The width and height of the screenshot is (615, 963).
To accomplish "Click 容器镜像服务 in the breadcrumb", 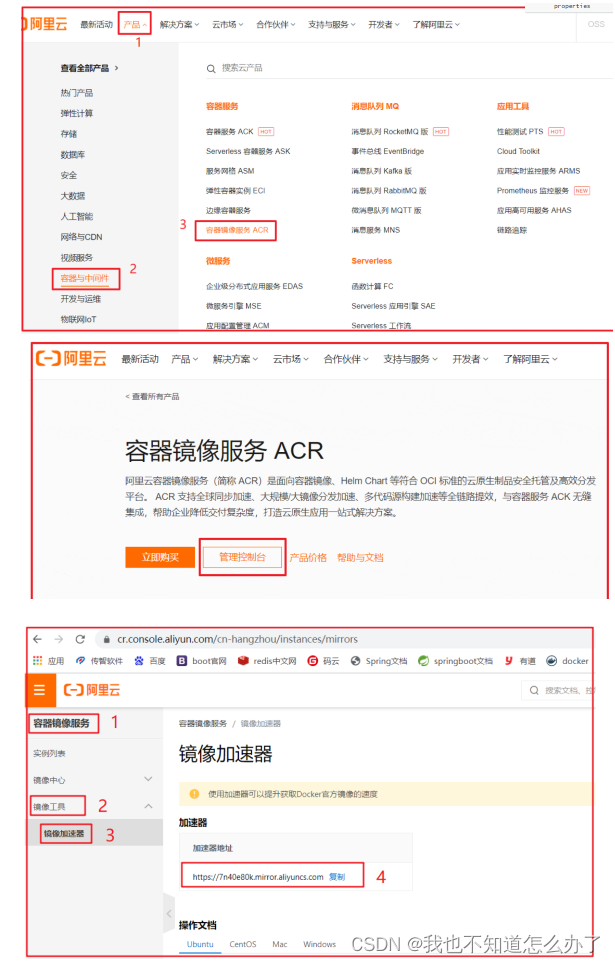I will [203, 724].
